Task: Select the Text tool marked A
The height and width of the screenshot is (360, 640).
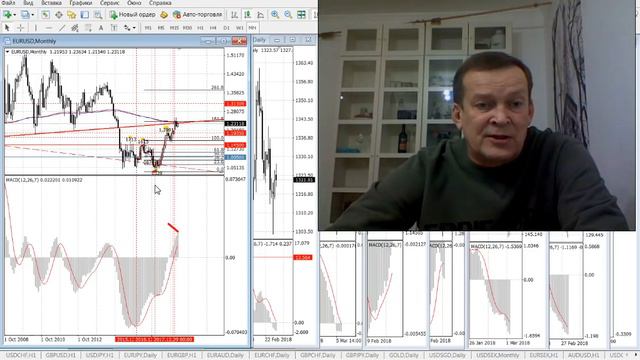Action: [x=101, y=28]
